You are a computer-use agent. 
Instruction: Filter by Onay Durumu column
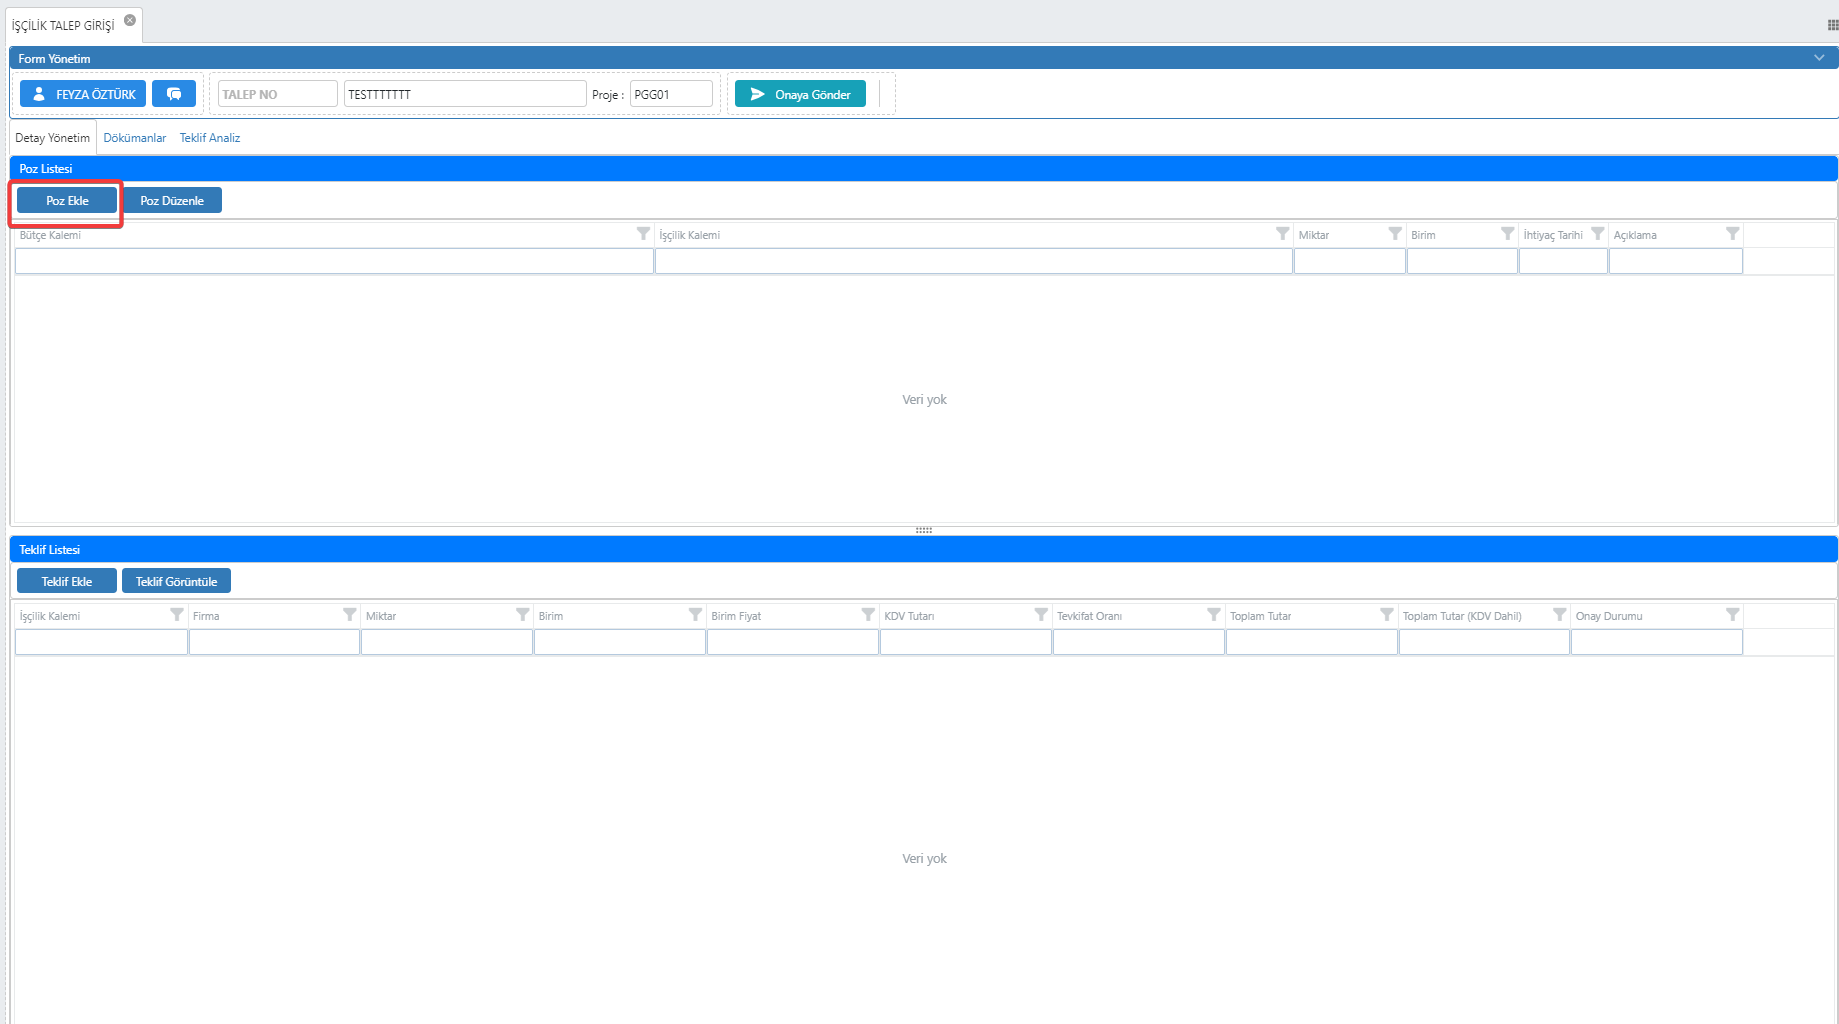pyautogui.click(x=1732, y=615)
